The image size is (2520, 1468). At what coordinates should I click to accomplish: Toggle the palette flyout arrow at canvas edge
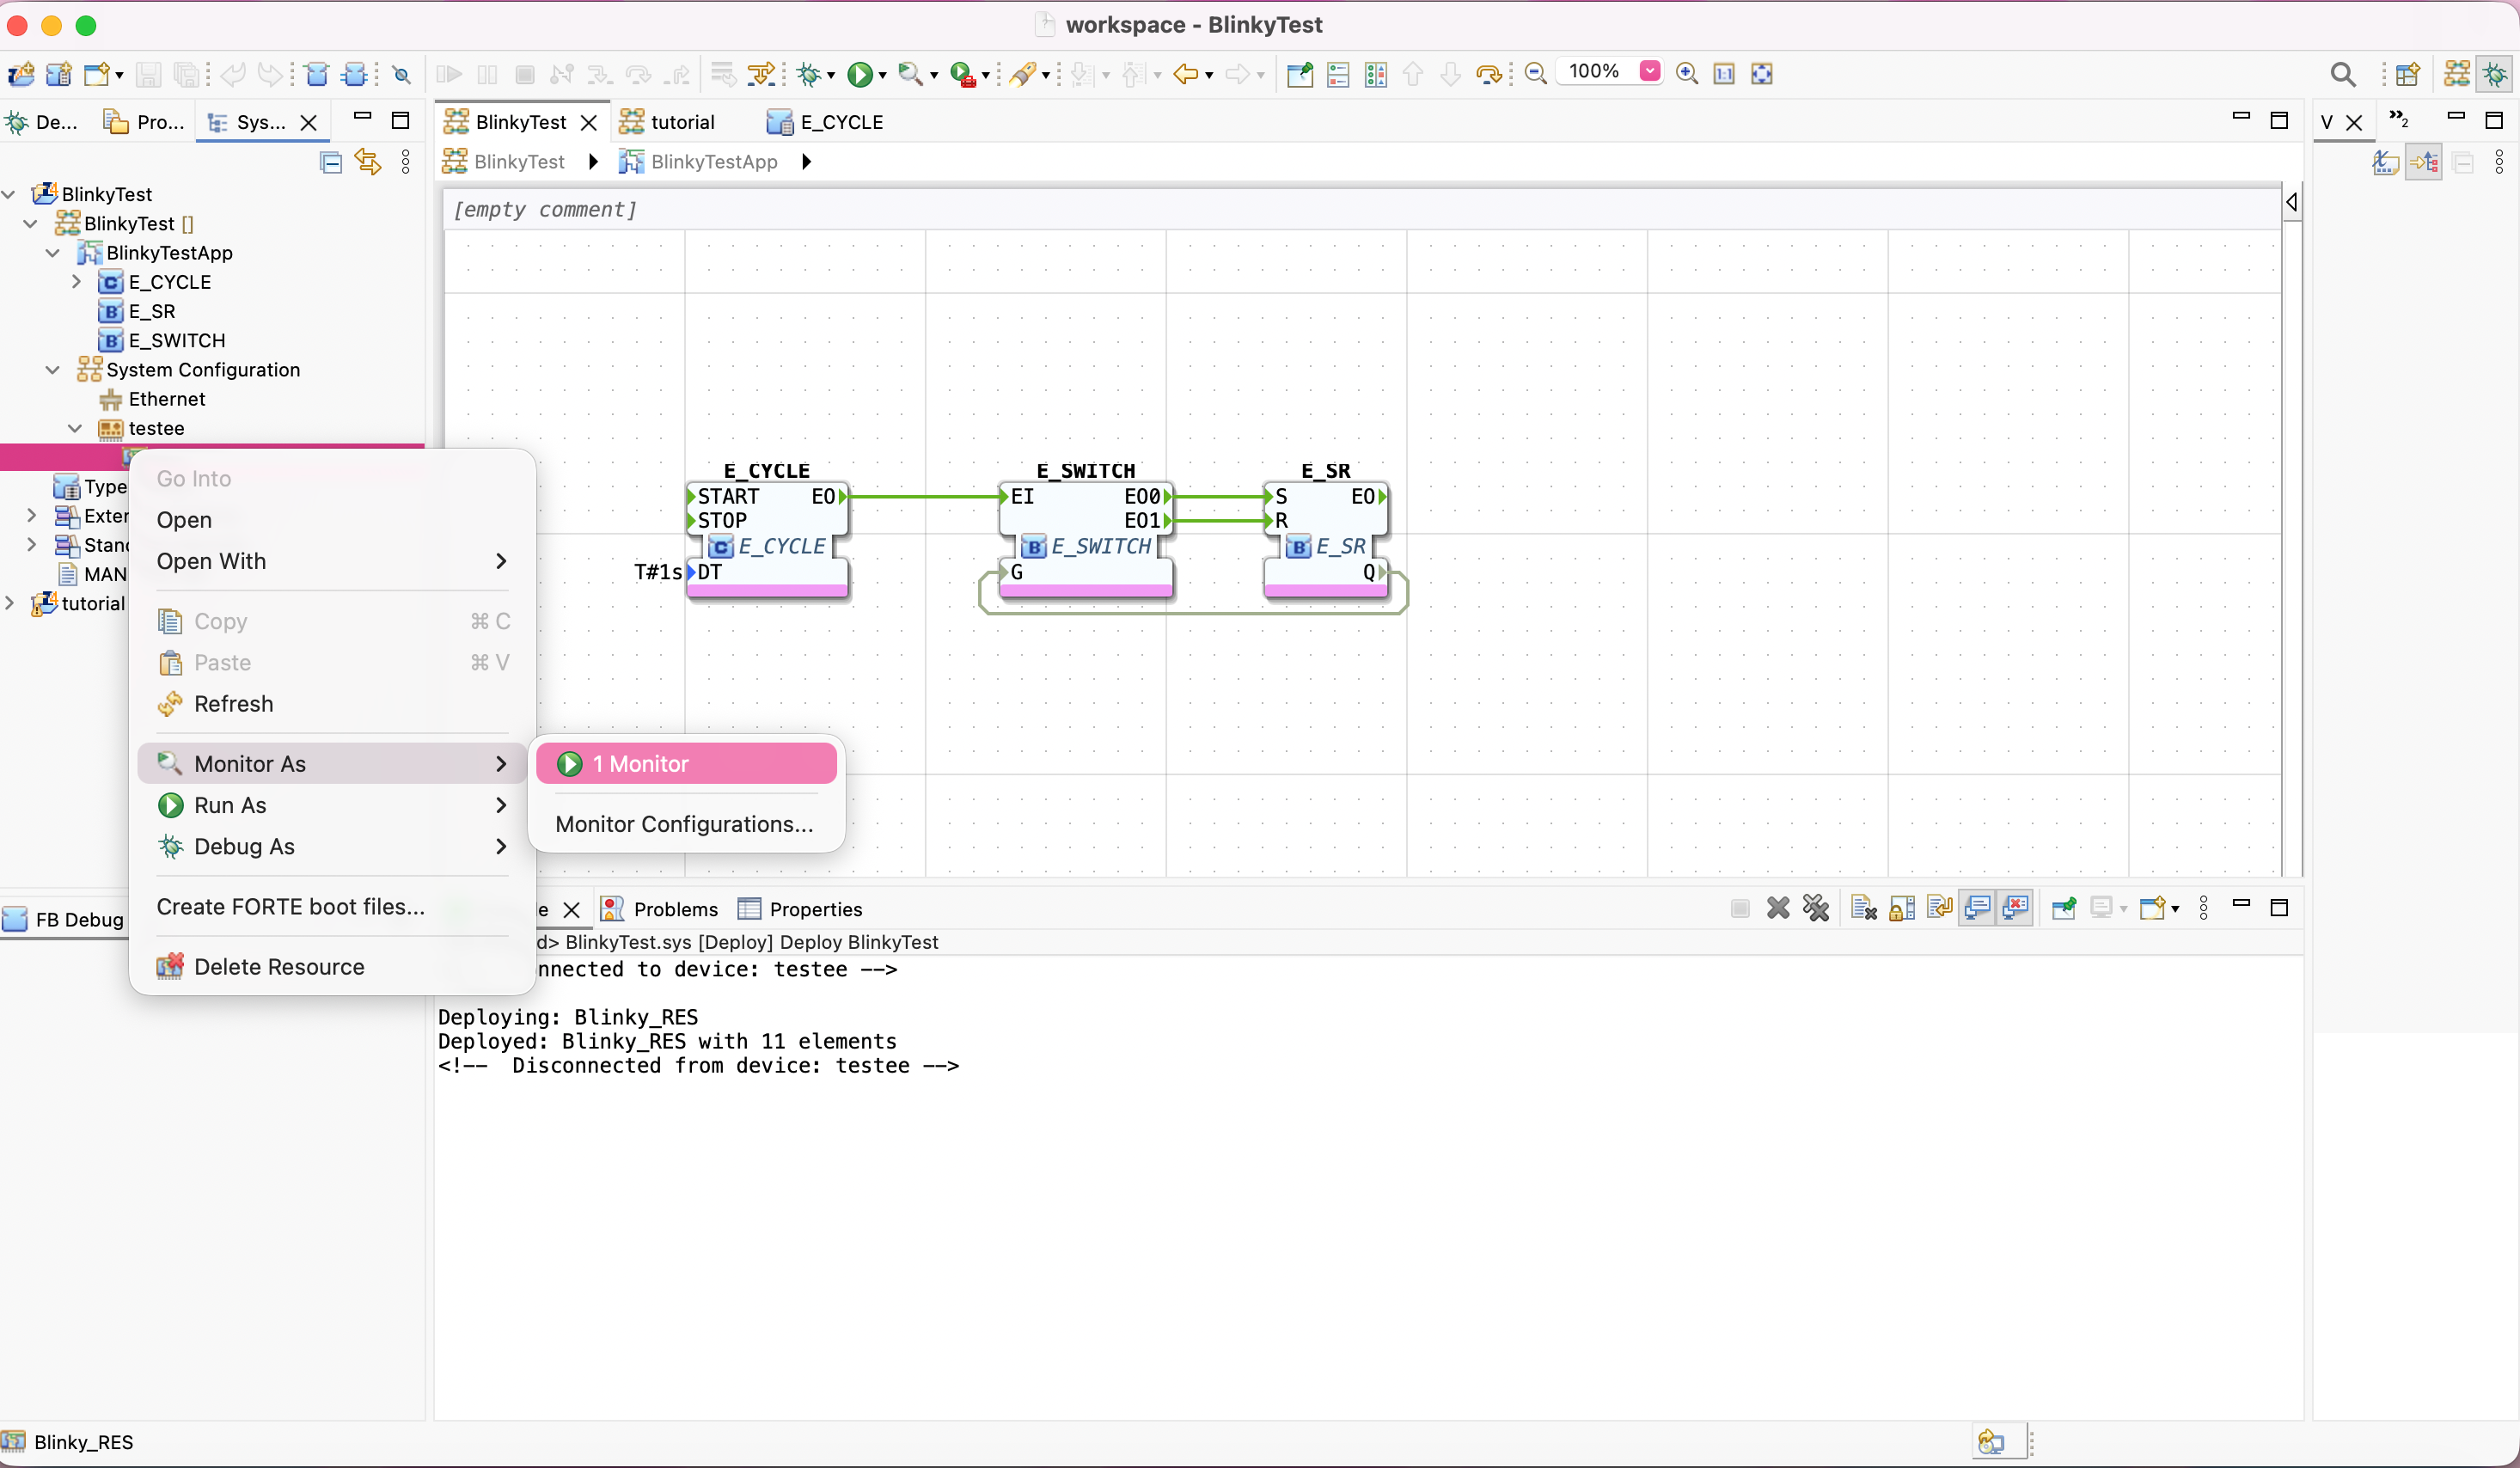click(2292, 203)
